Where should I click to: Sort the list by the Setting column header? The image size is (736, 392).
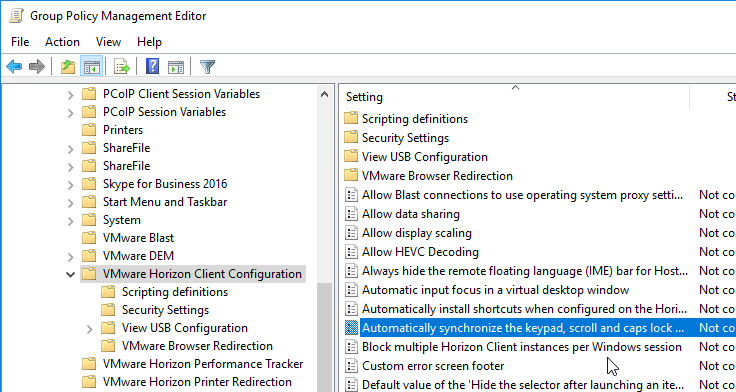(514, 97)
